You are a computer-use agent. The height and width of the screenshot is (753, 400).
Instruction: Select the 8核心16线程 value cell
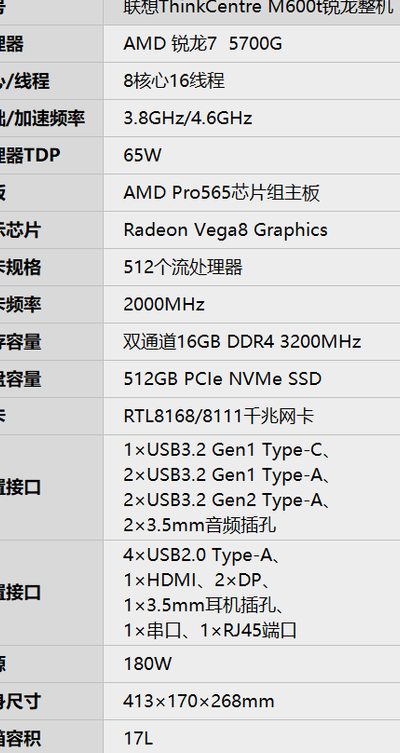pos(252,81)
